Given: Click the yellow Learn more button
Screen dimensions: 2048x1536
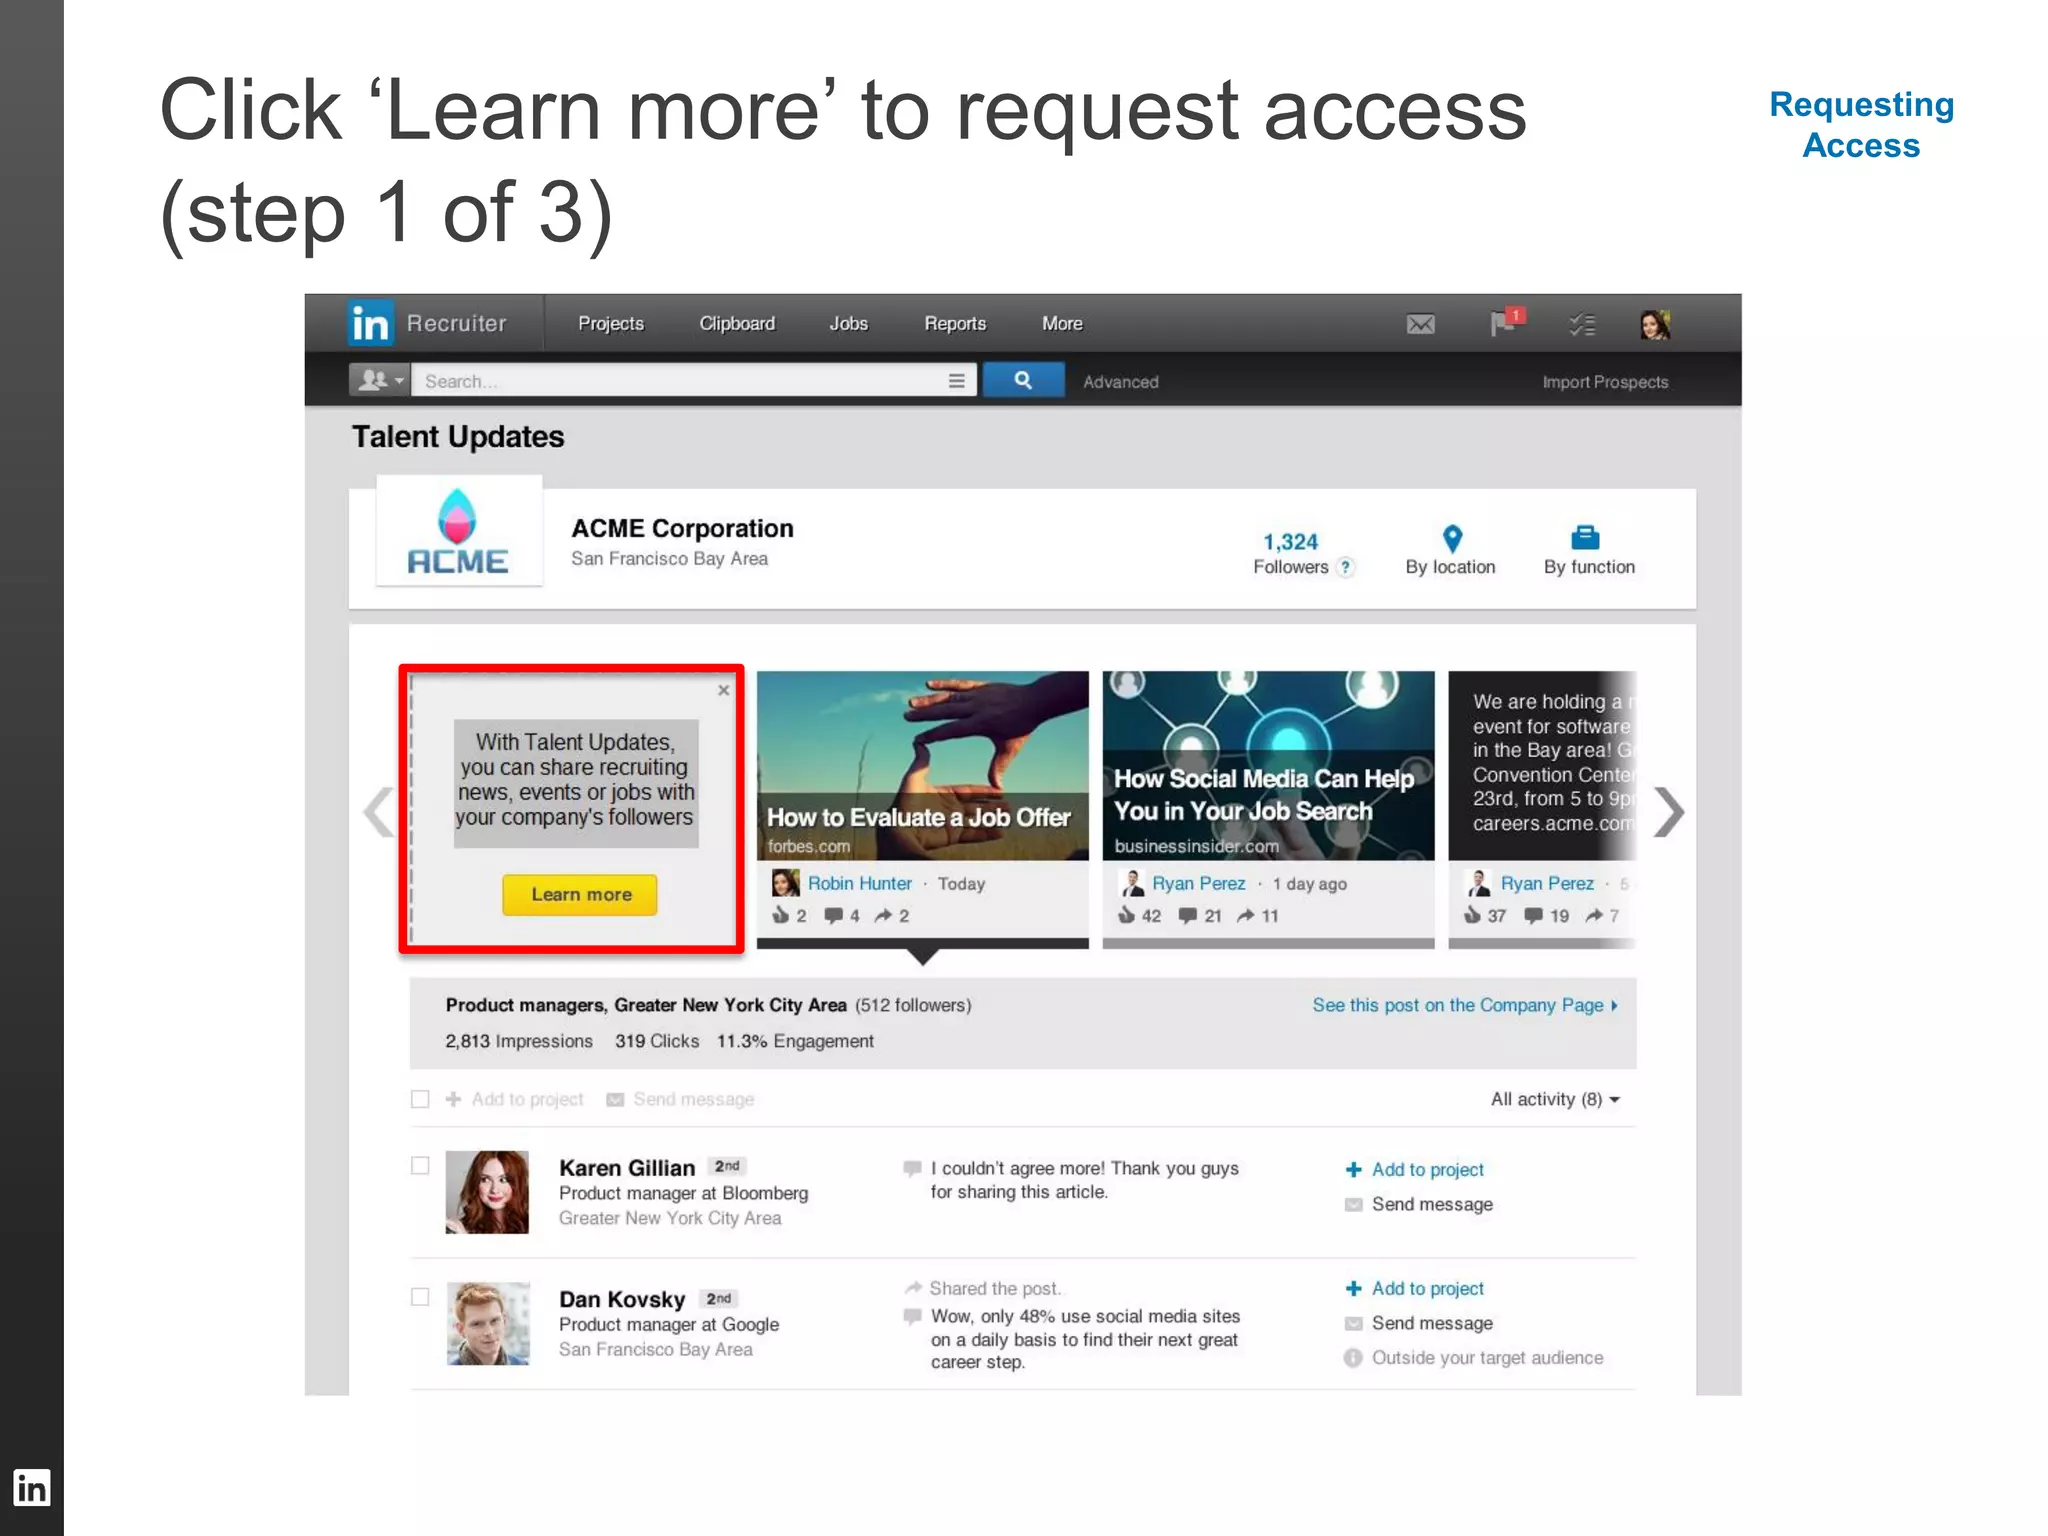Looking at the screenshot, I should 580,895.
